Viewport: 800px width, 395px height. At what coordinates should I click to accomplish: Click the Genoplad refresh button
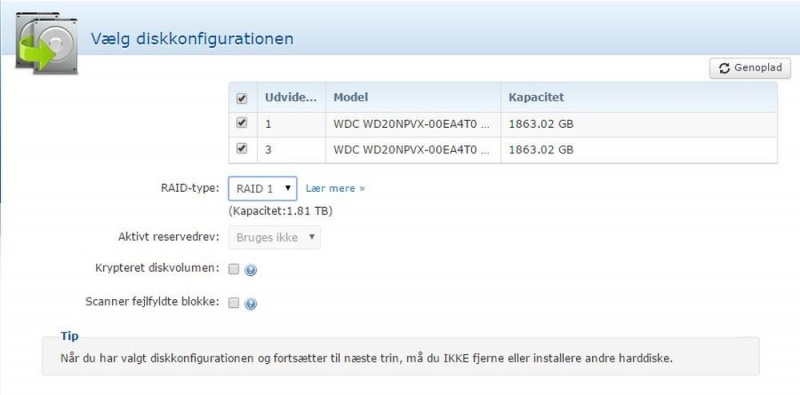750,68
